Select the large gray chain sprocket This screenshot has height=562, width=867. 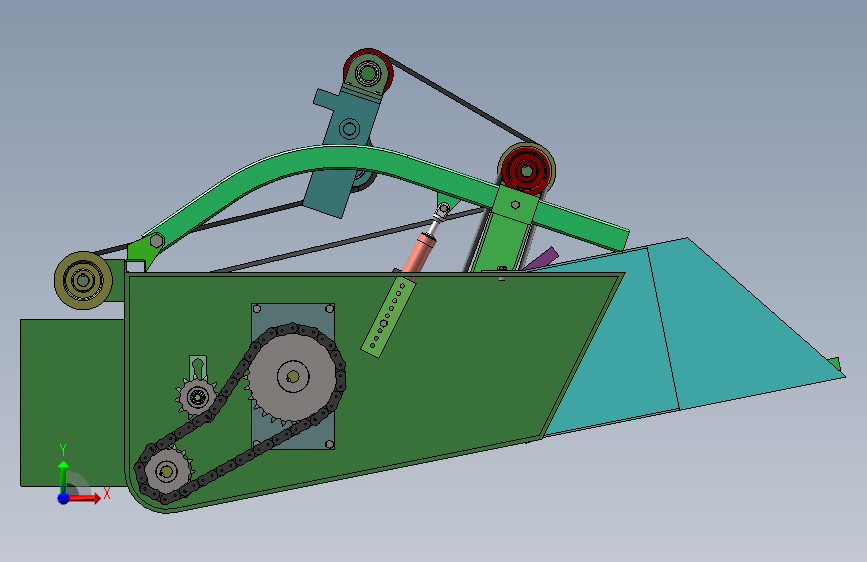pyautogui.click(x=292, y=377)
